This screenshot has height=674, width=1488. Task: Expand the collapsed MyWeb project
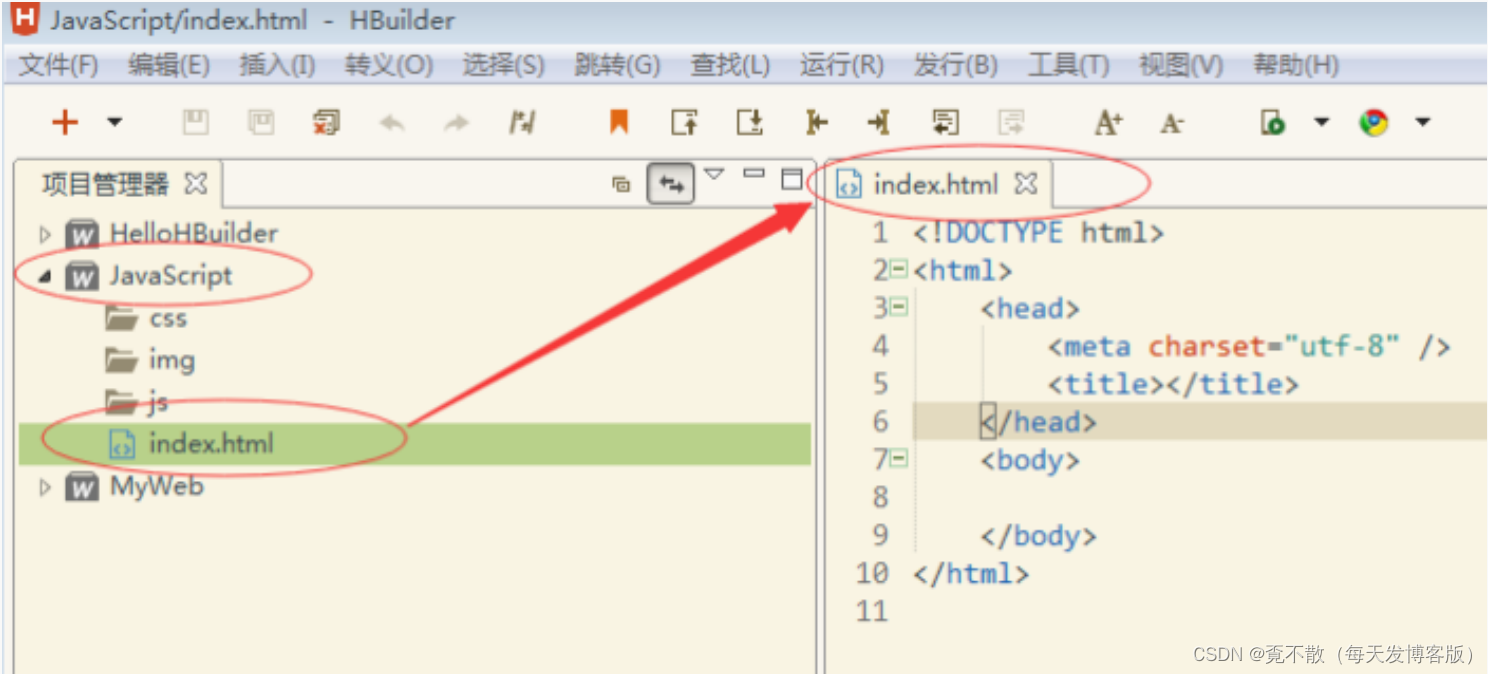44,487
